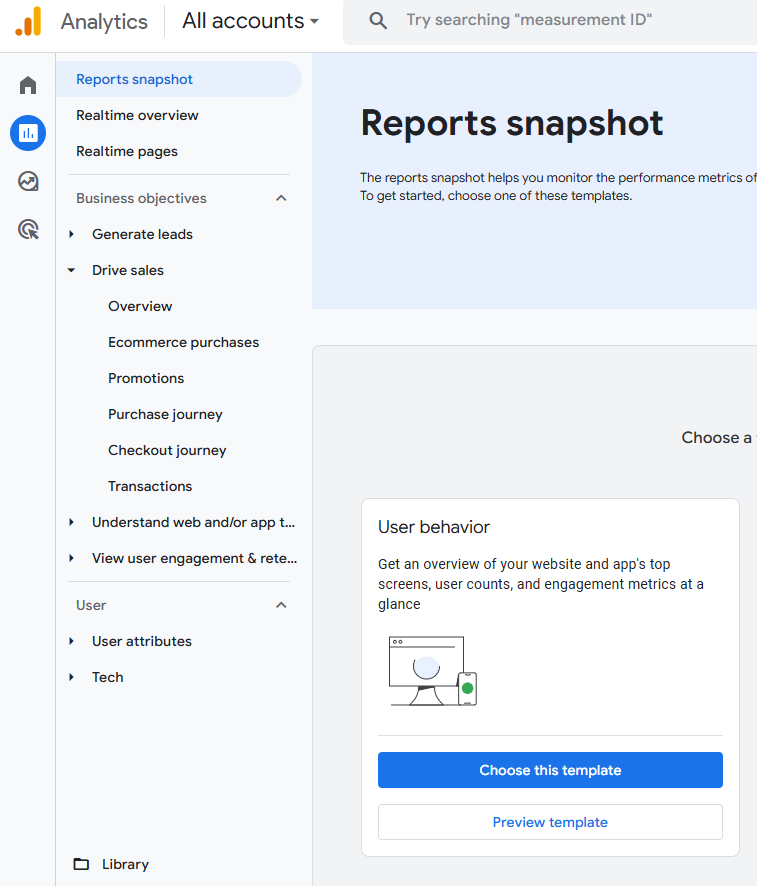The height and width of the screenshot is (886, 757).
Task: Click the Analytics product name text
Action: 104,21
